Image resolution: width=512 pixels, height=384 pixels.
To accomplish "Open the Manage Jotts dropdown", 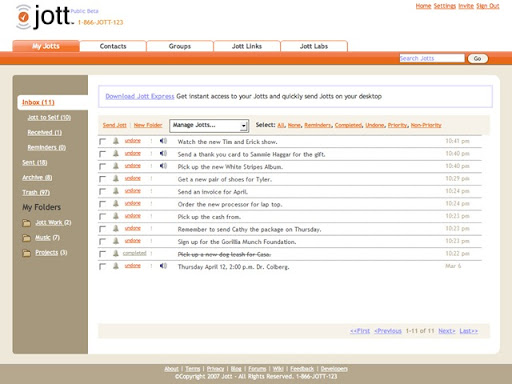I will pyautogui.click(x=209, y=125).
